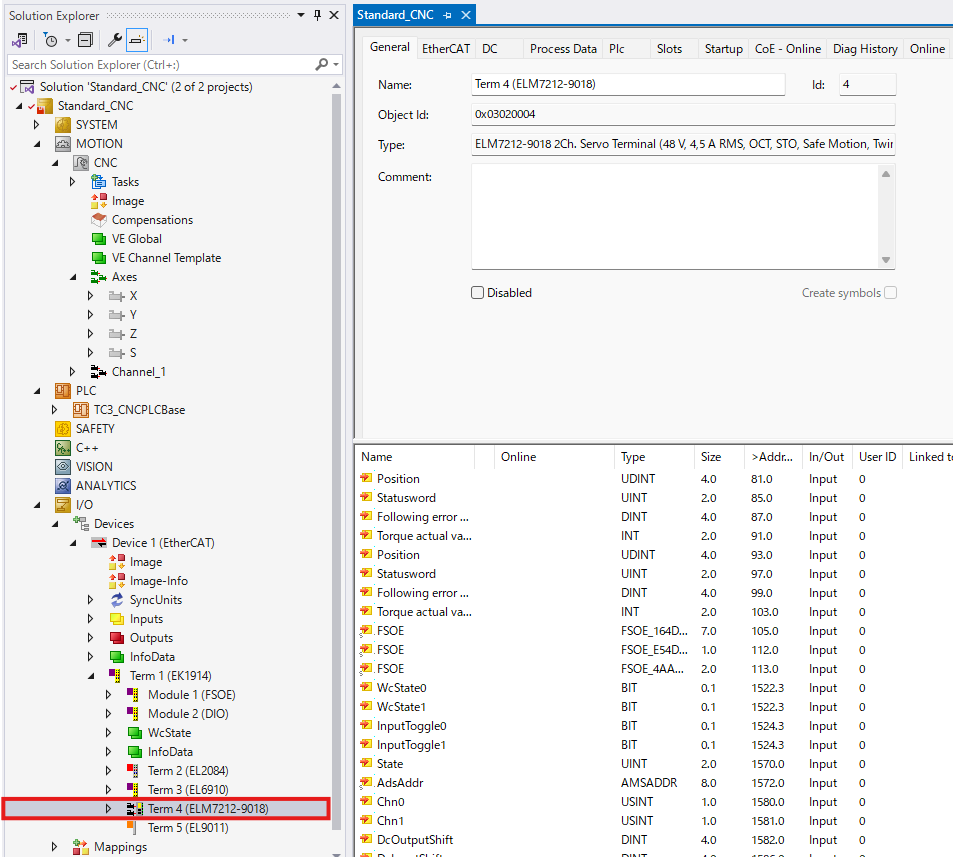This screenshot has height=857, width=953.
Task: Click the MOTION node icon
Action: pos(63,143)
